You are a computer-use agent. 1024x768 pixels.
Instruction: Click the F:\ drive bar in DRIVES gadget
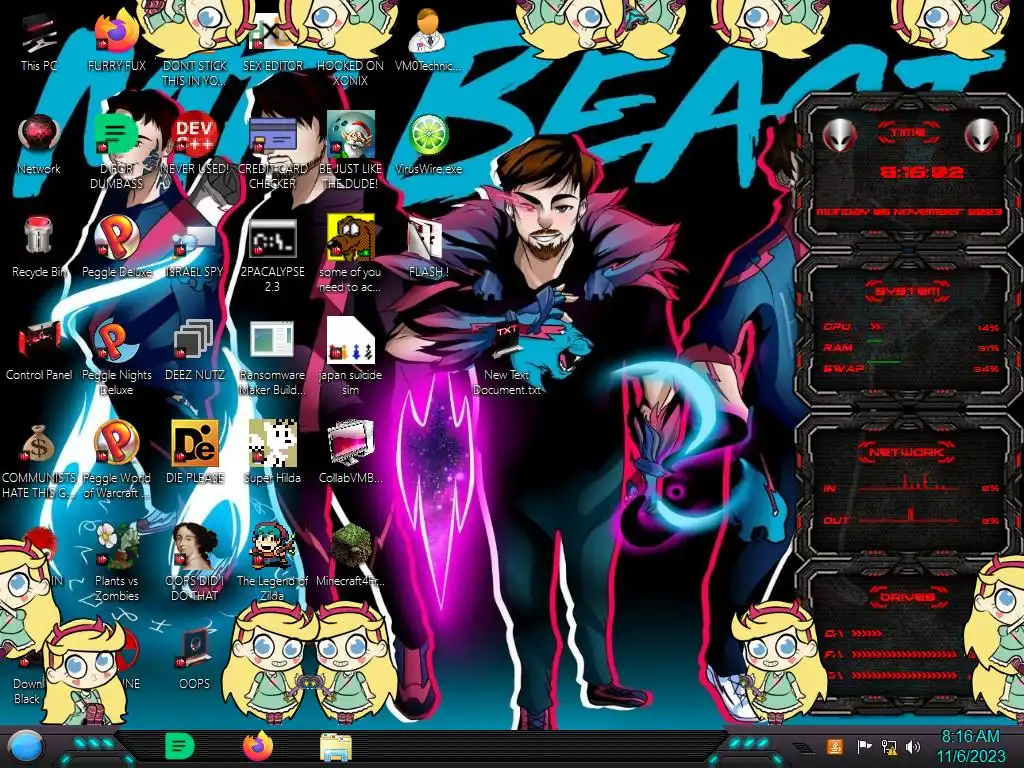click(905, 654)
